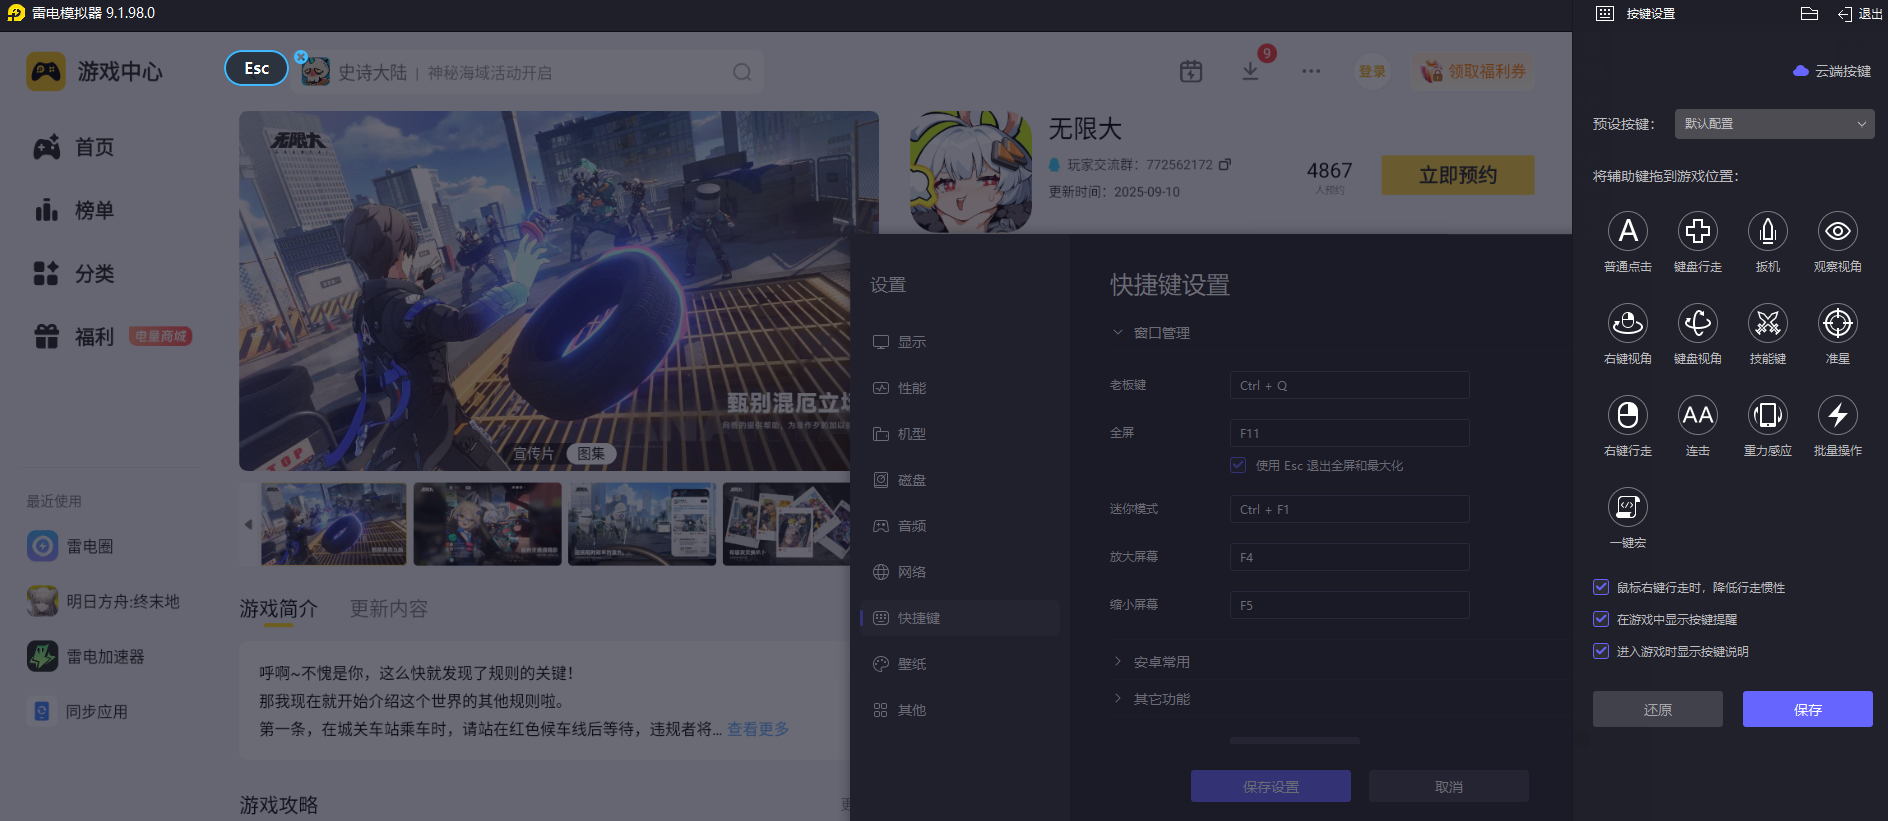This screenshot has height=821, width=1888.
Task: Open downloads icon with badge 9
Action: [x=1251, y=71]
